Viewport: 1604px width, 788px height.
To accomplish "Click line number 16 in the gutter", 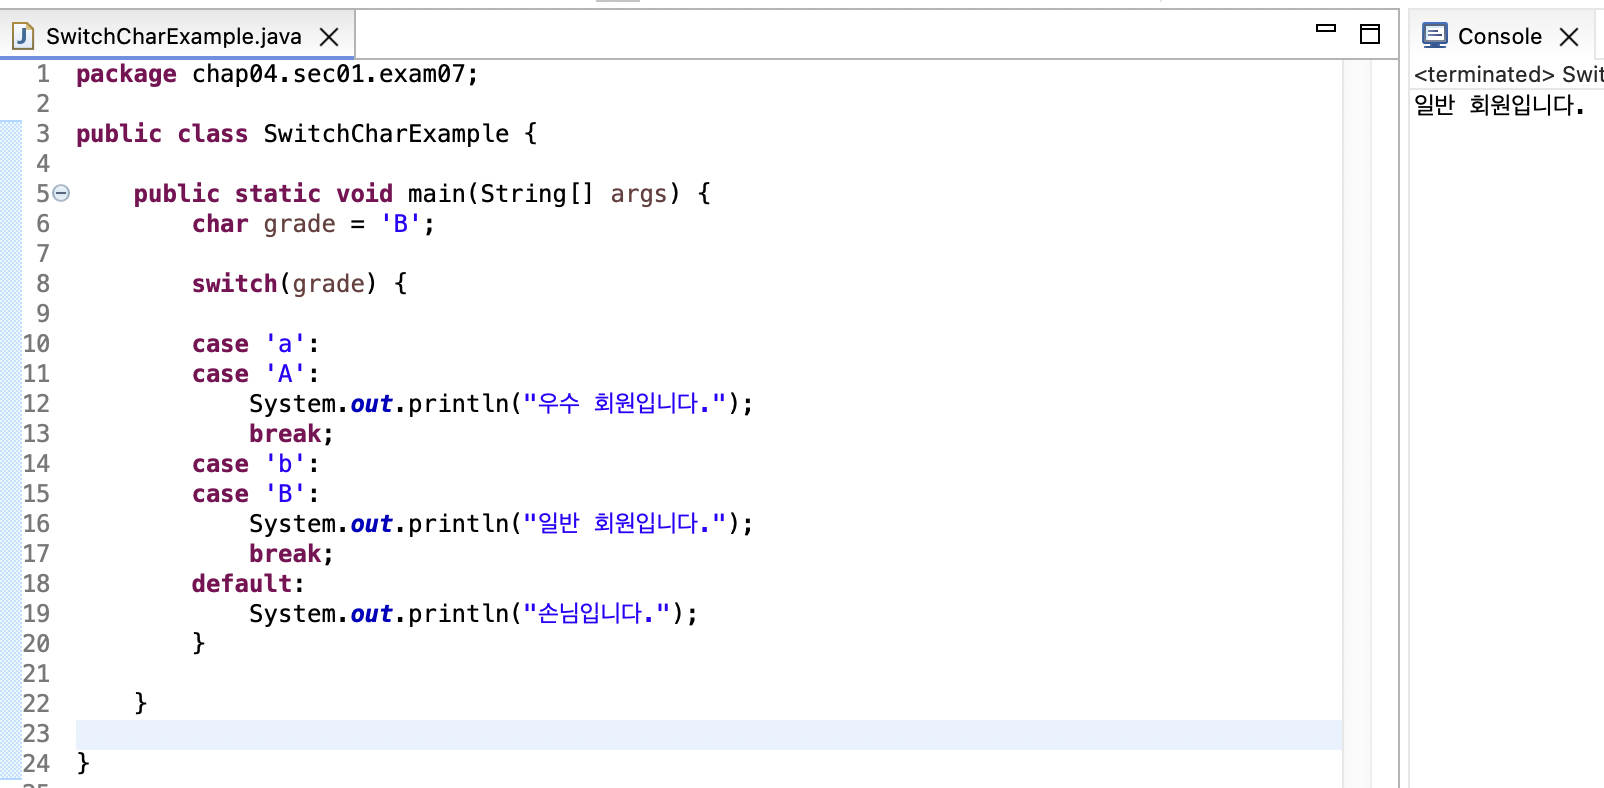I will 36,524.
